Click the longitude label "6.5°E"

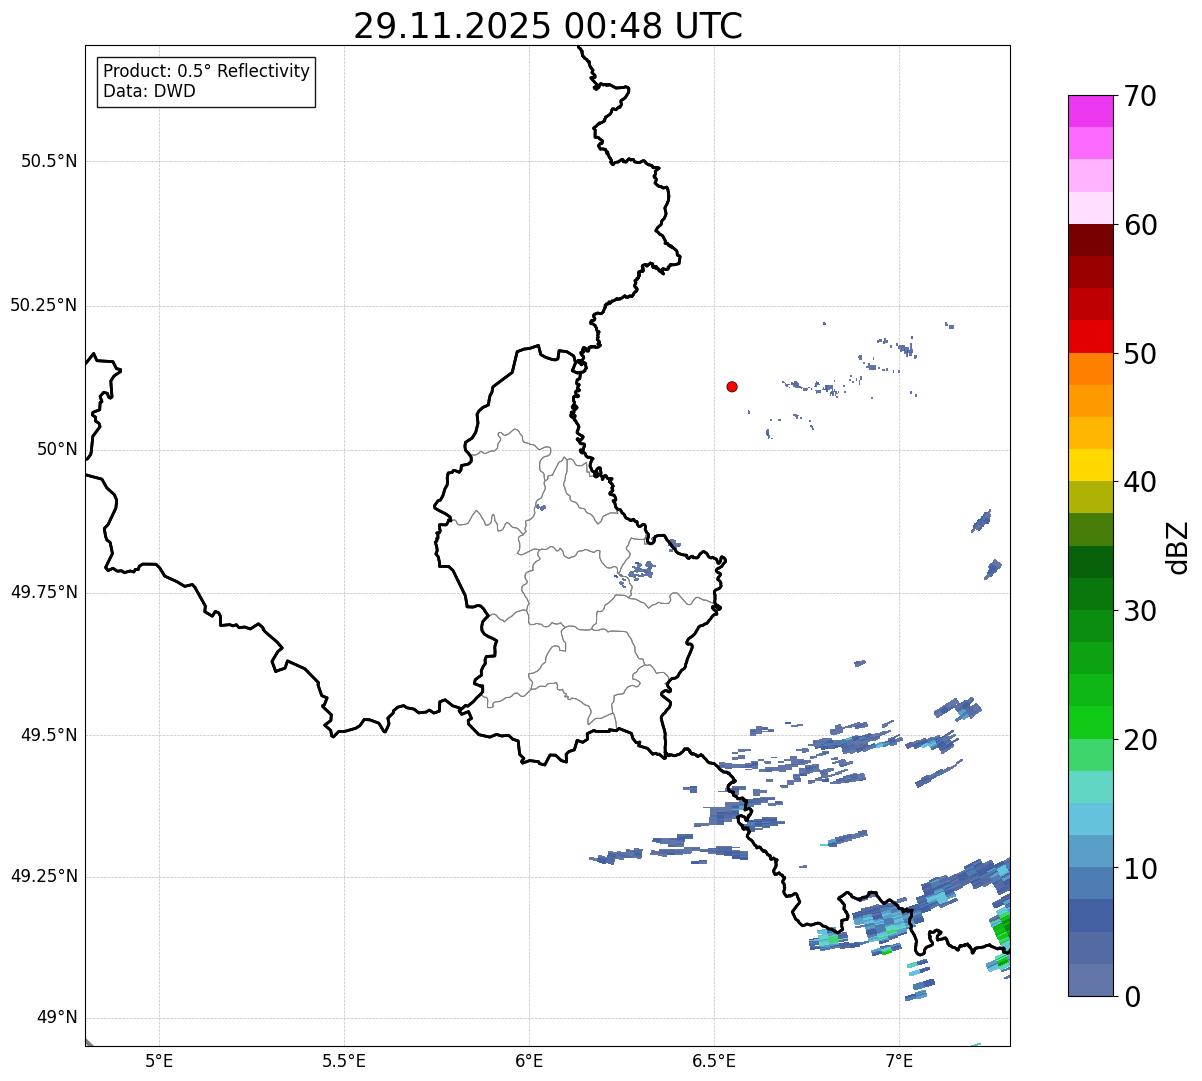click(714, 1061)
